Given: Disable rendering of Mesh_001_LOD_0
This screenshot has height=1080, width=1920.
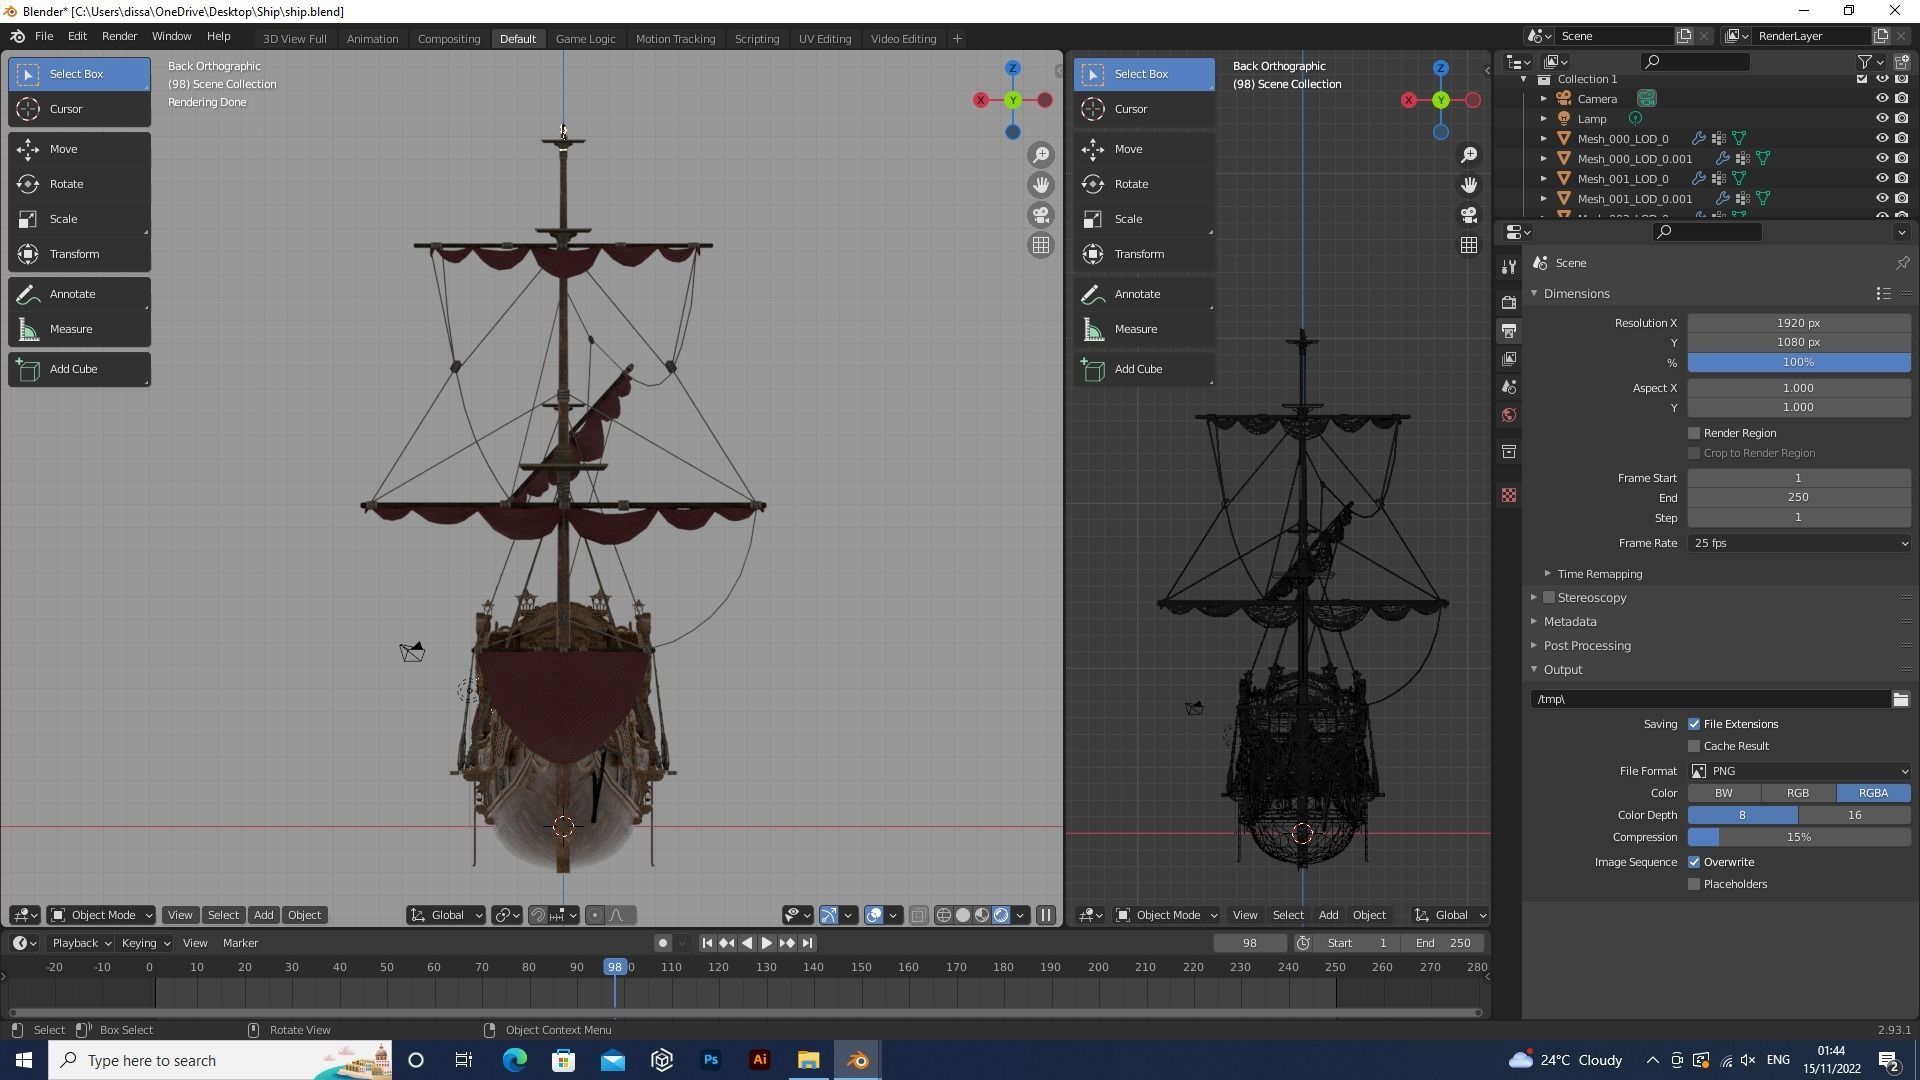Looking at the screenshot, I should tap(1901, 179).
